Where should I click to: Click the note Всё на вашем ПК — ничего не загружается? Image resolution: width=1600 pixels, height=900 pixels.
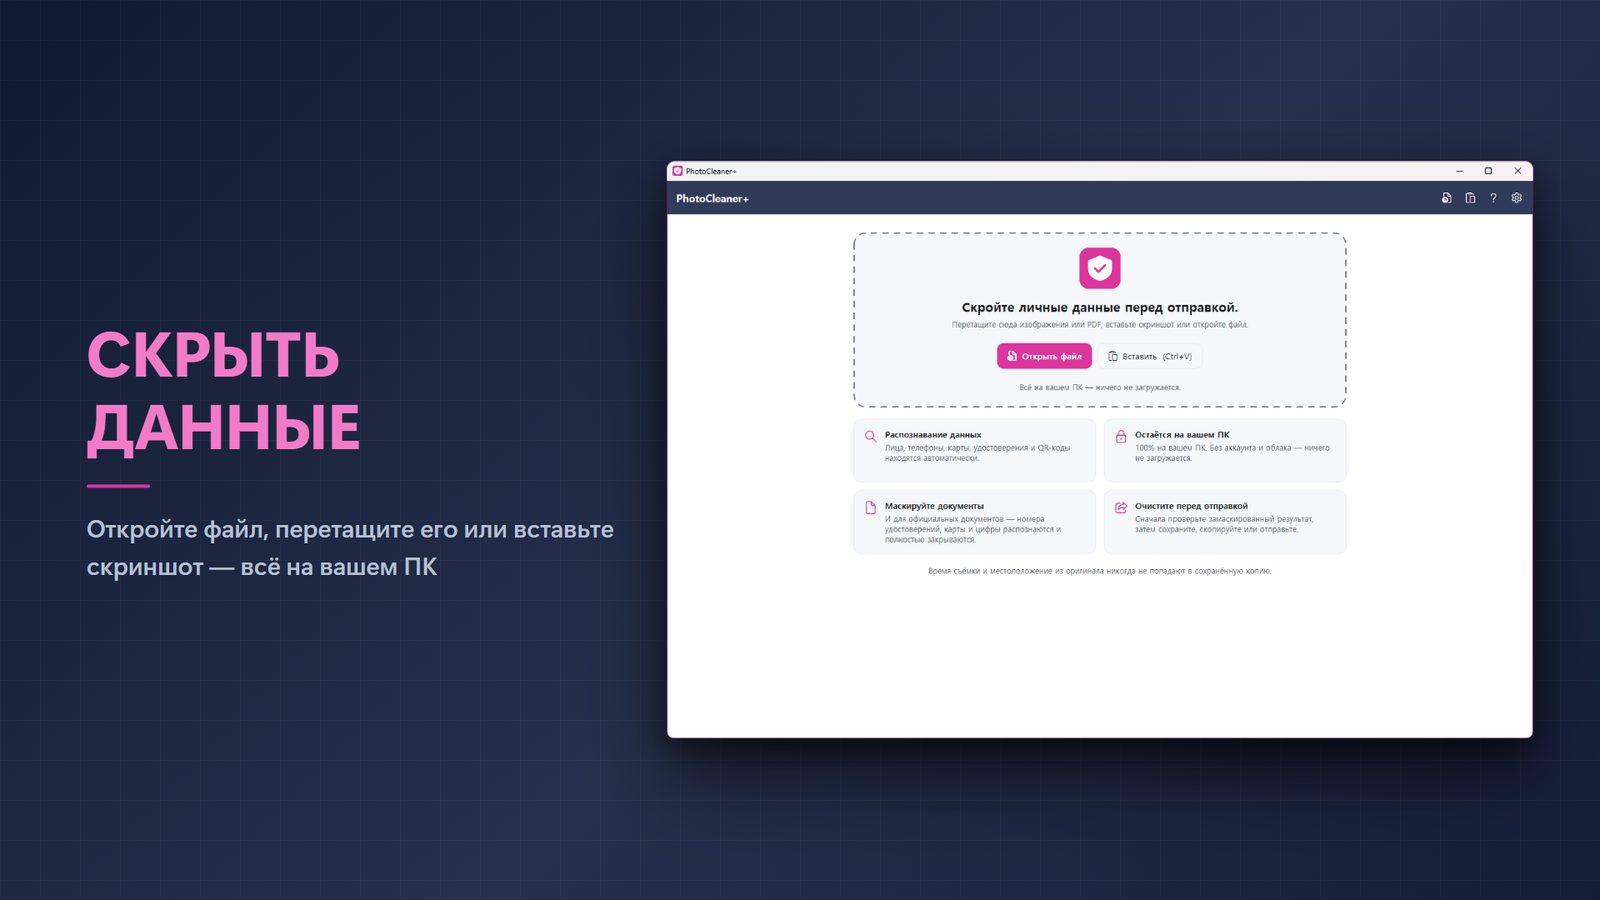(1100, 387)
